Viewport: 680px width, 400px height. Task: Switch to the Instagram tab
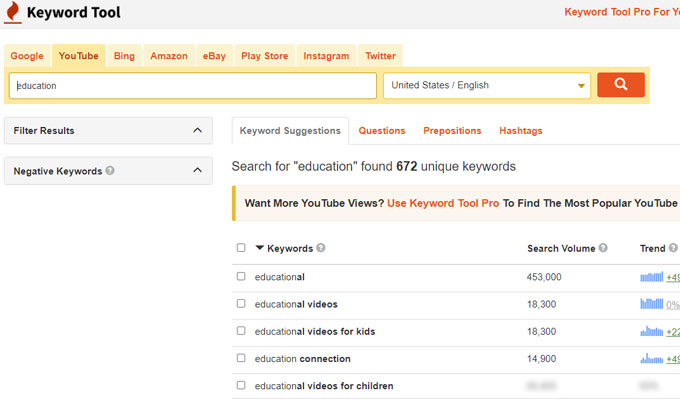click(x=326, y=56)
